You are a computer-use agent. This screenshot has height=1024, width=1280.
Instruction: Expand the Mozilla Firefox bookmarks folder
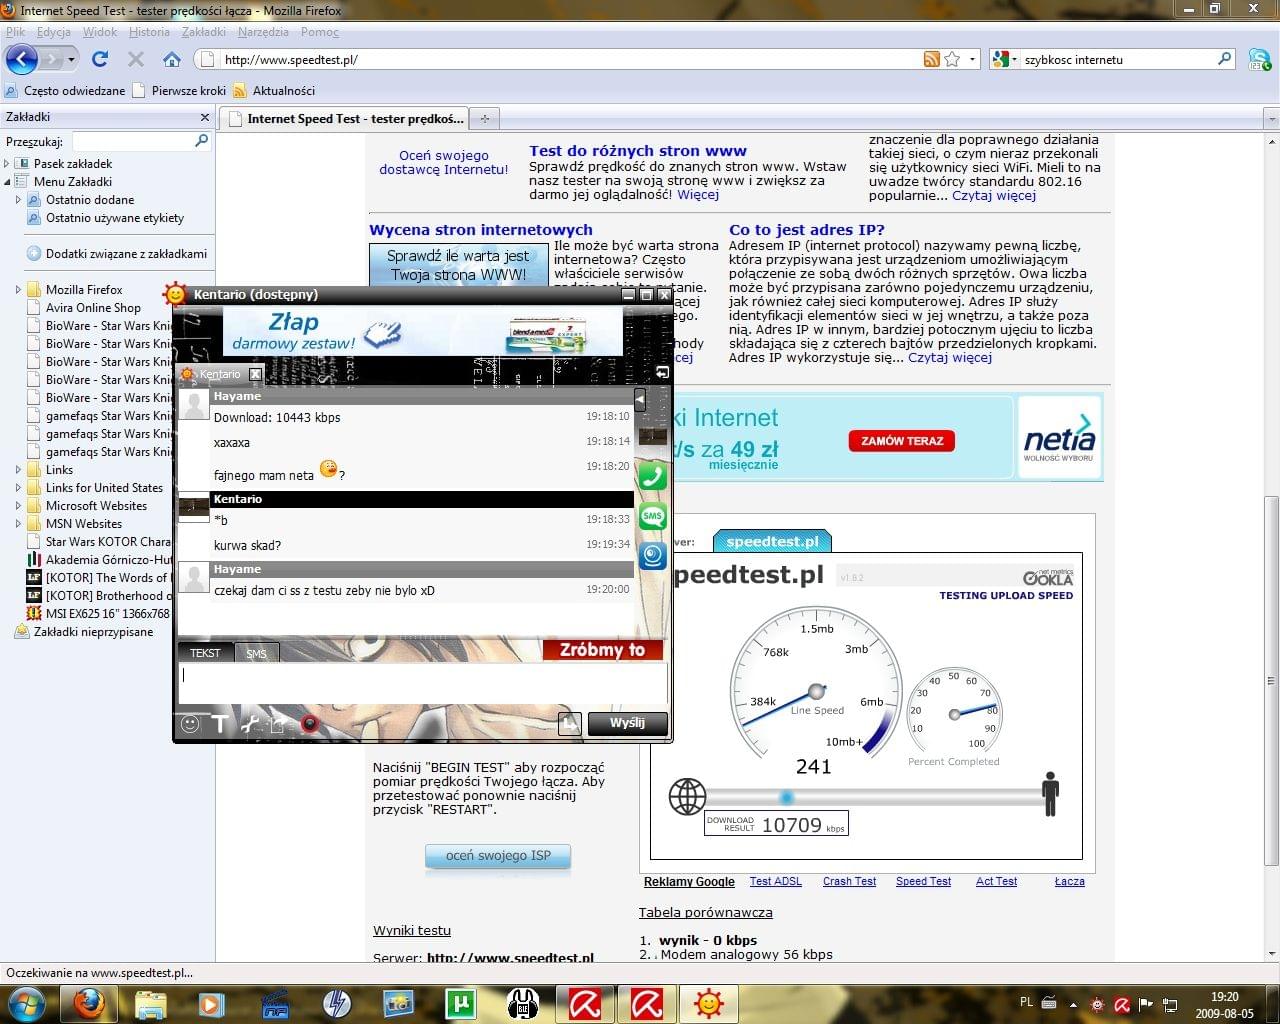click(x=18, y=290)
